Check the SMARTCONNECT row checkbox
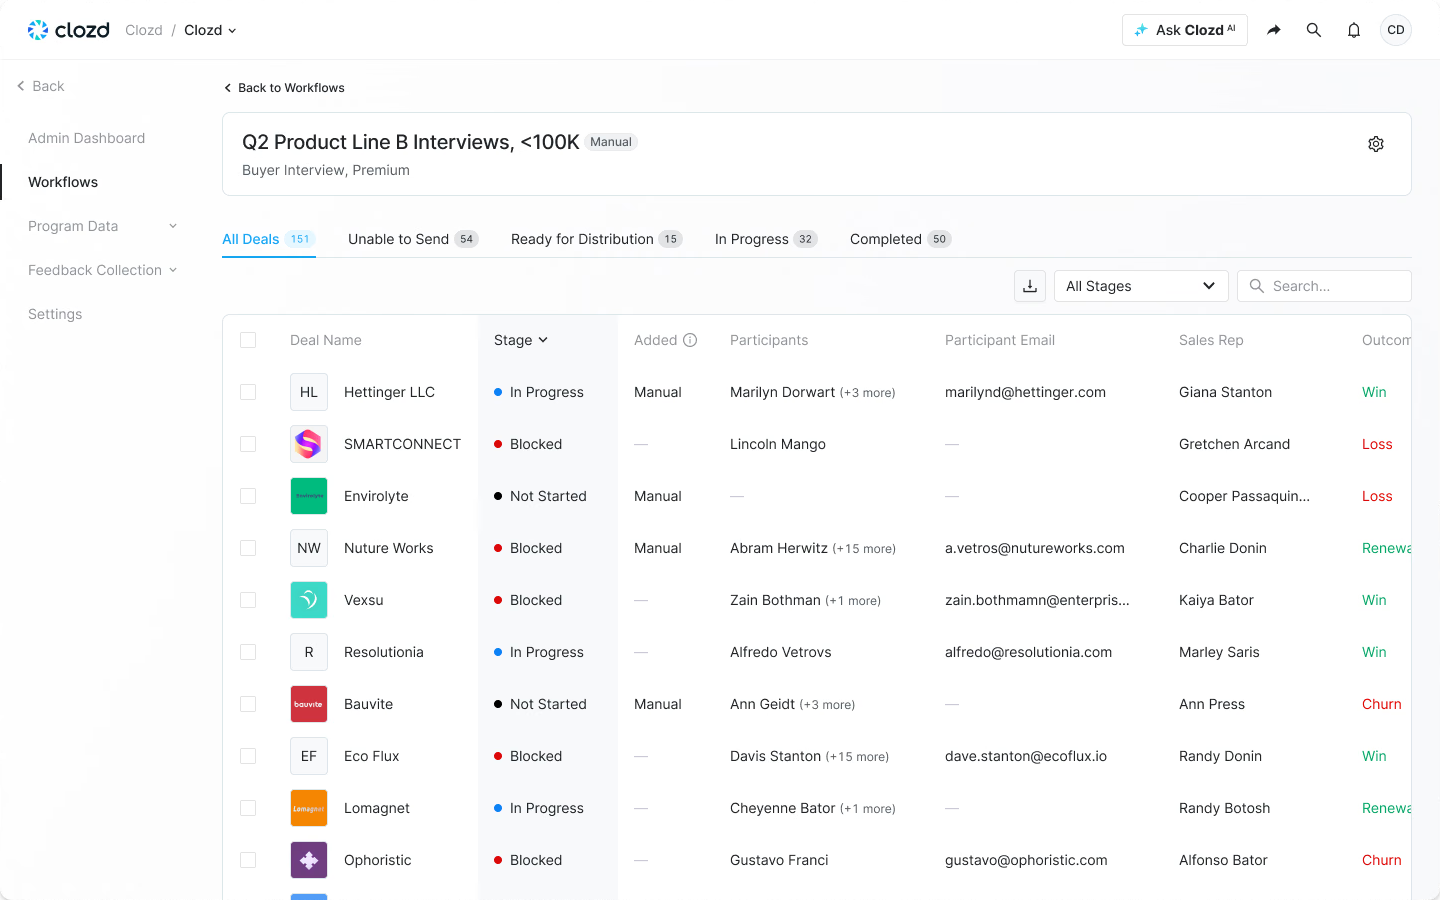Viewport: 1440px width, 900px height. (248, 444)
